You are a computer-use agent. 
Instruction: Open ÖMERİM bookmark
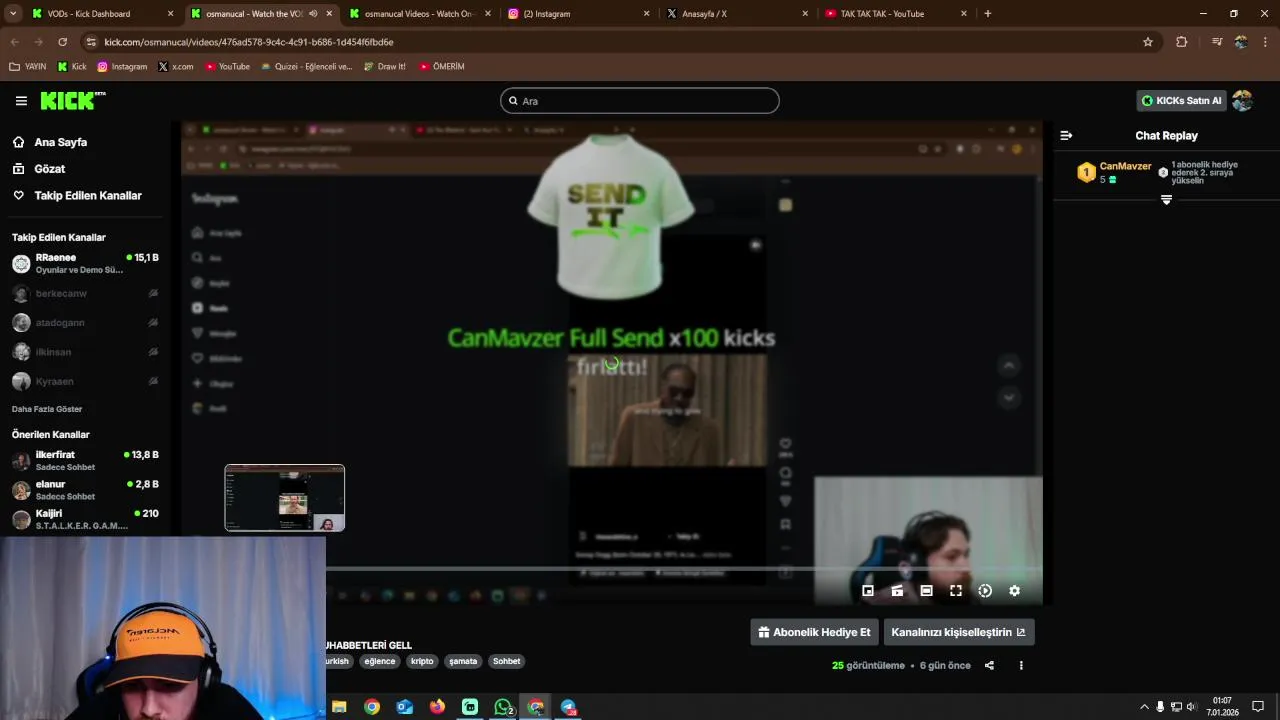441,67
